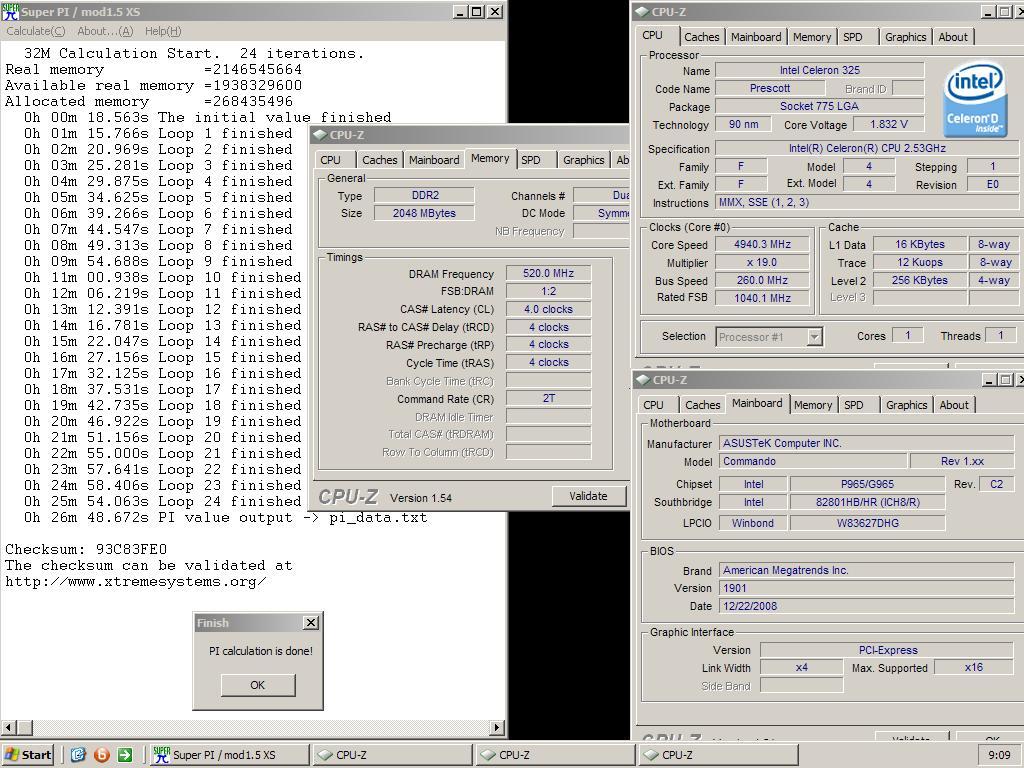Select Graphics tab in top-right CPU-Z window
This screenshot has width=1024, height=768.
[x=906, y=37]
